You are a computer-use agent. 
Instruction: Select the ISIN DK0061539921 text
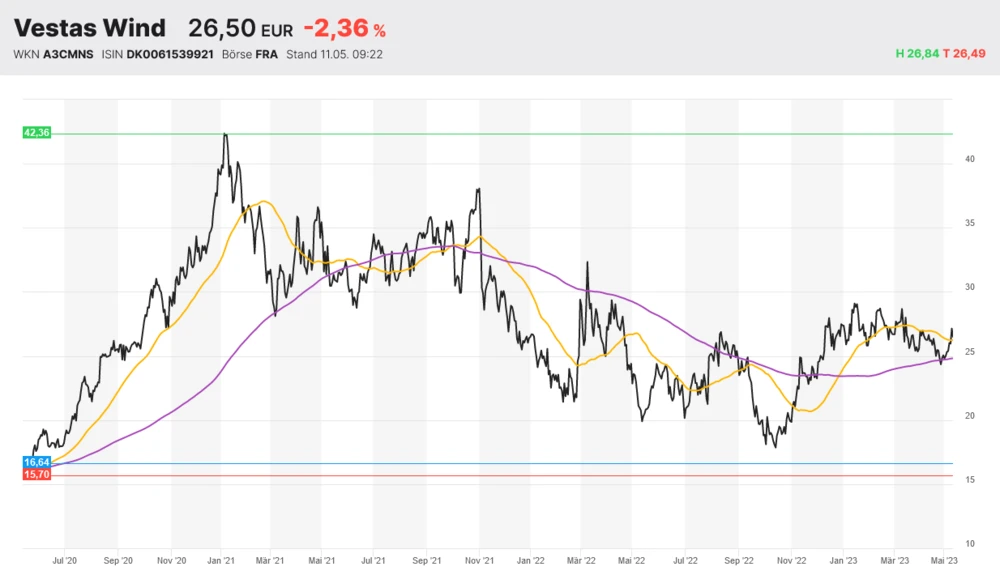tap(158, 54)
